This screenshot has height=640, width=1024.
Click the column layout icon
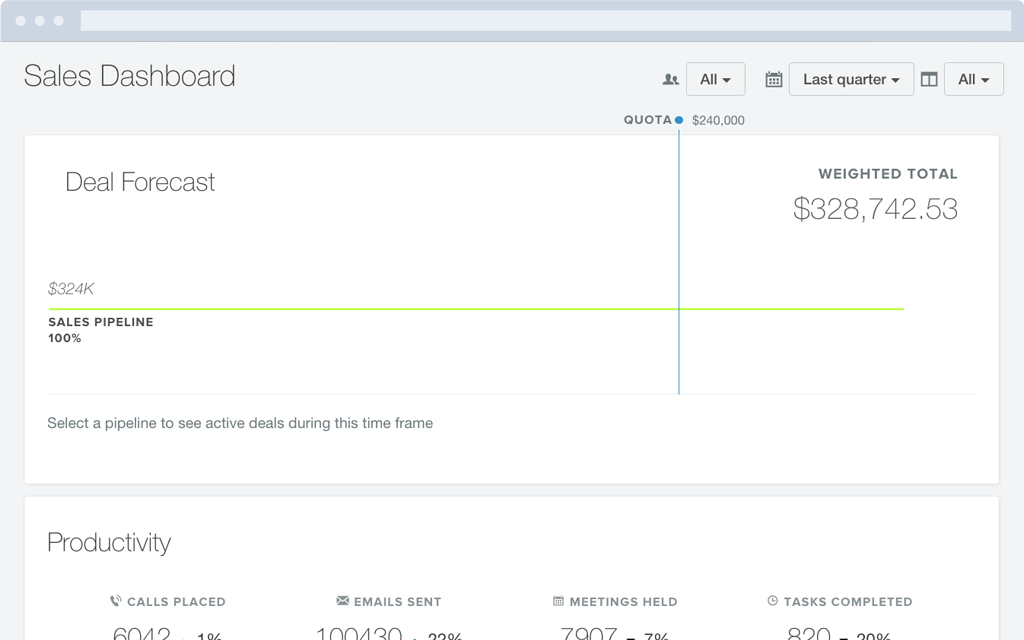click(929, 79)
